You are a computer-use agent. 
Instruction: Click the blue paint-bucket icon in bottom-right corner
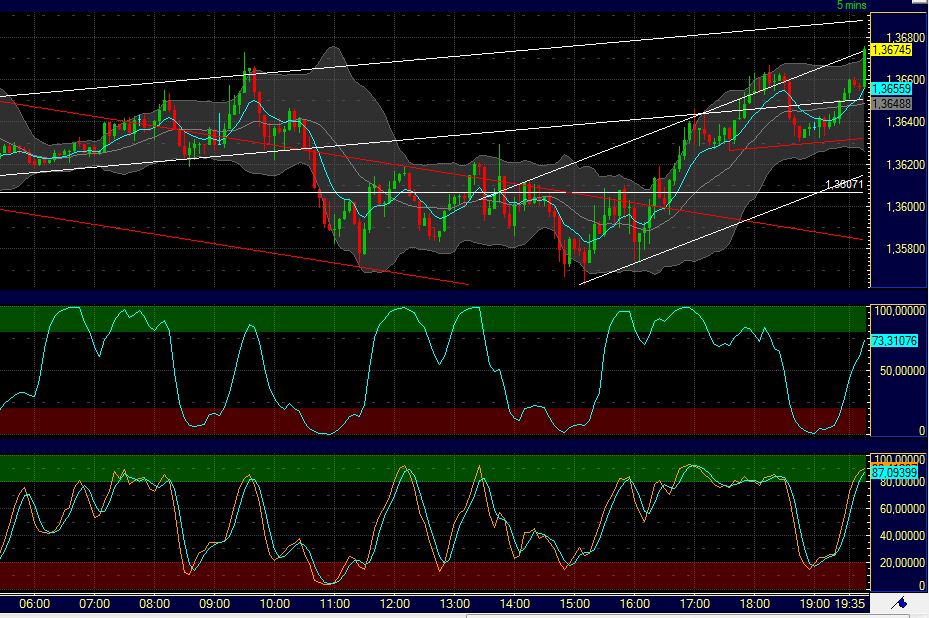coord(899,603)
